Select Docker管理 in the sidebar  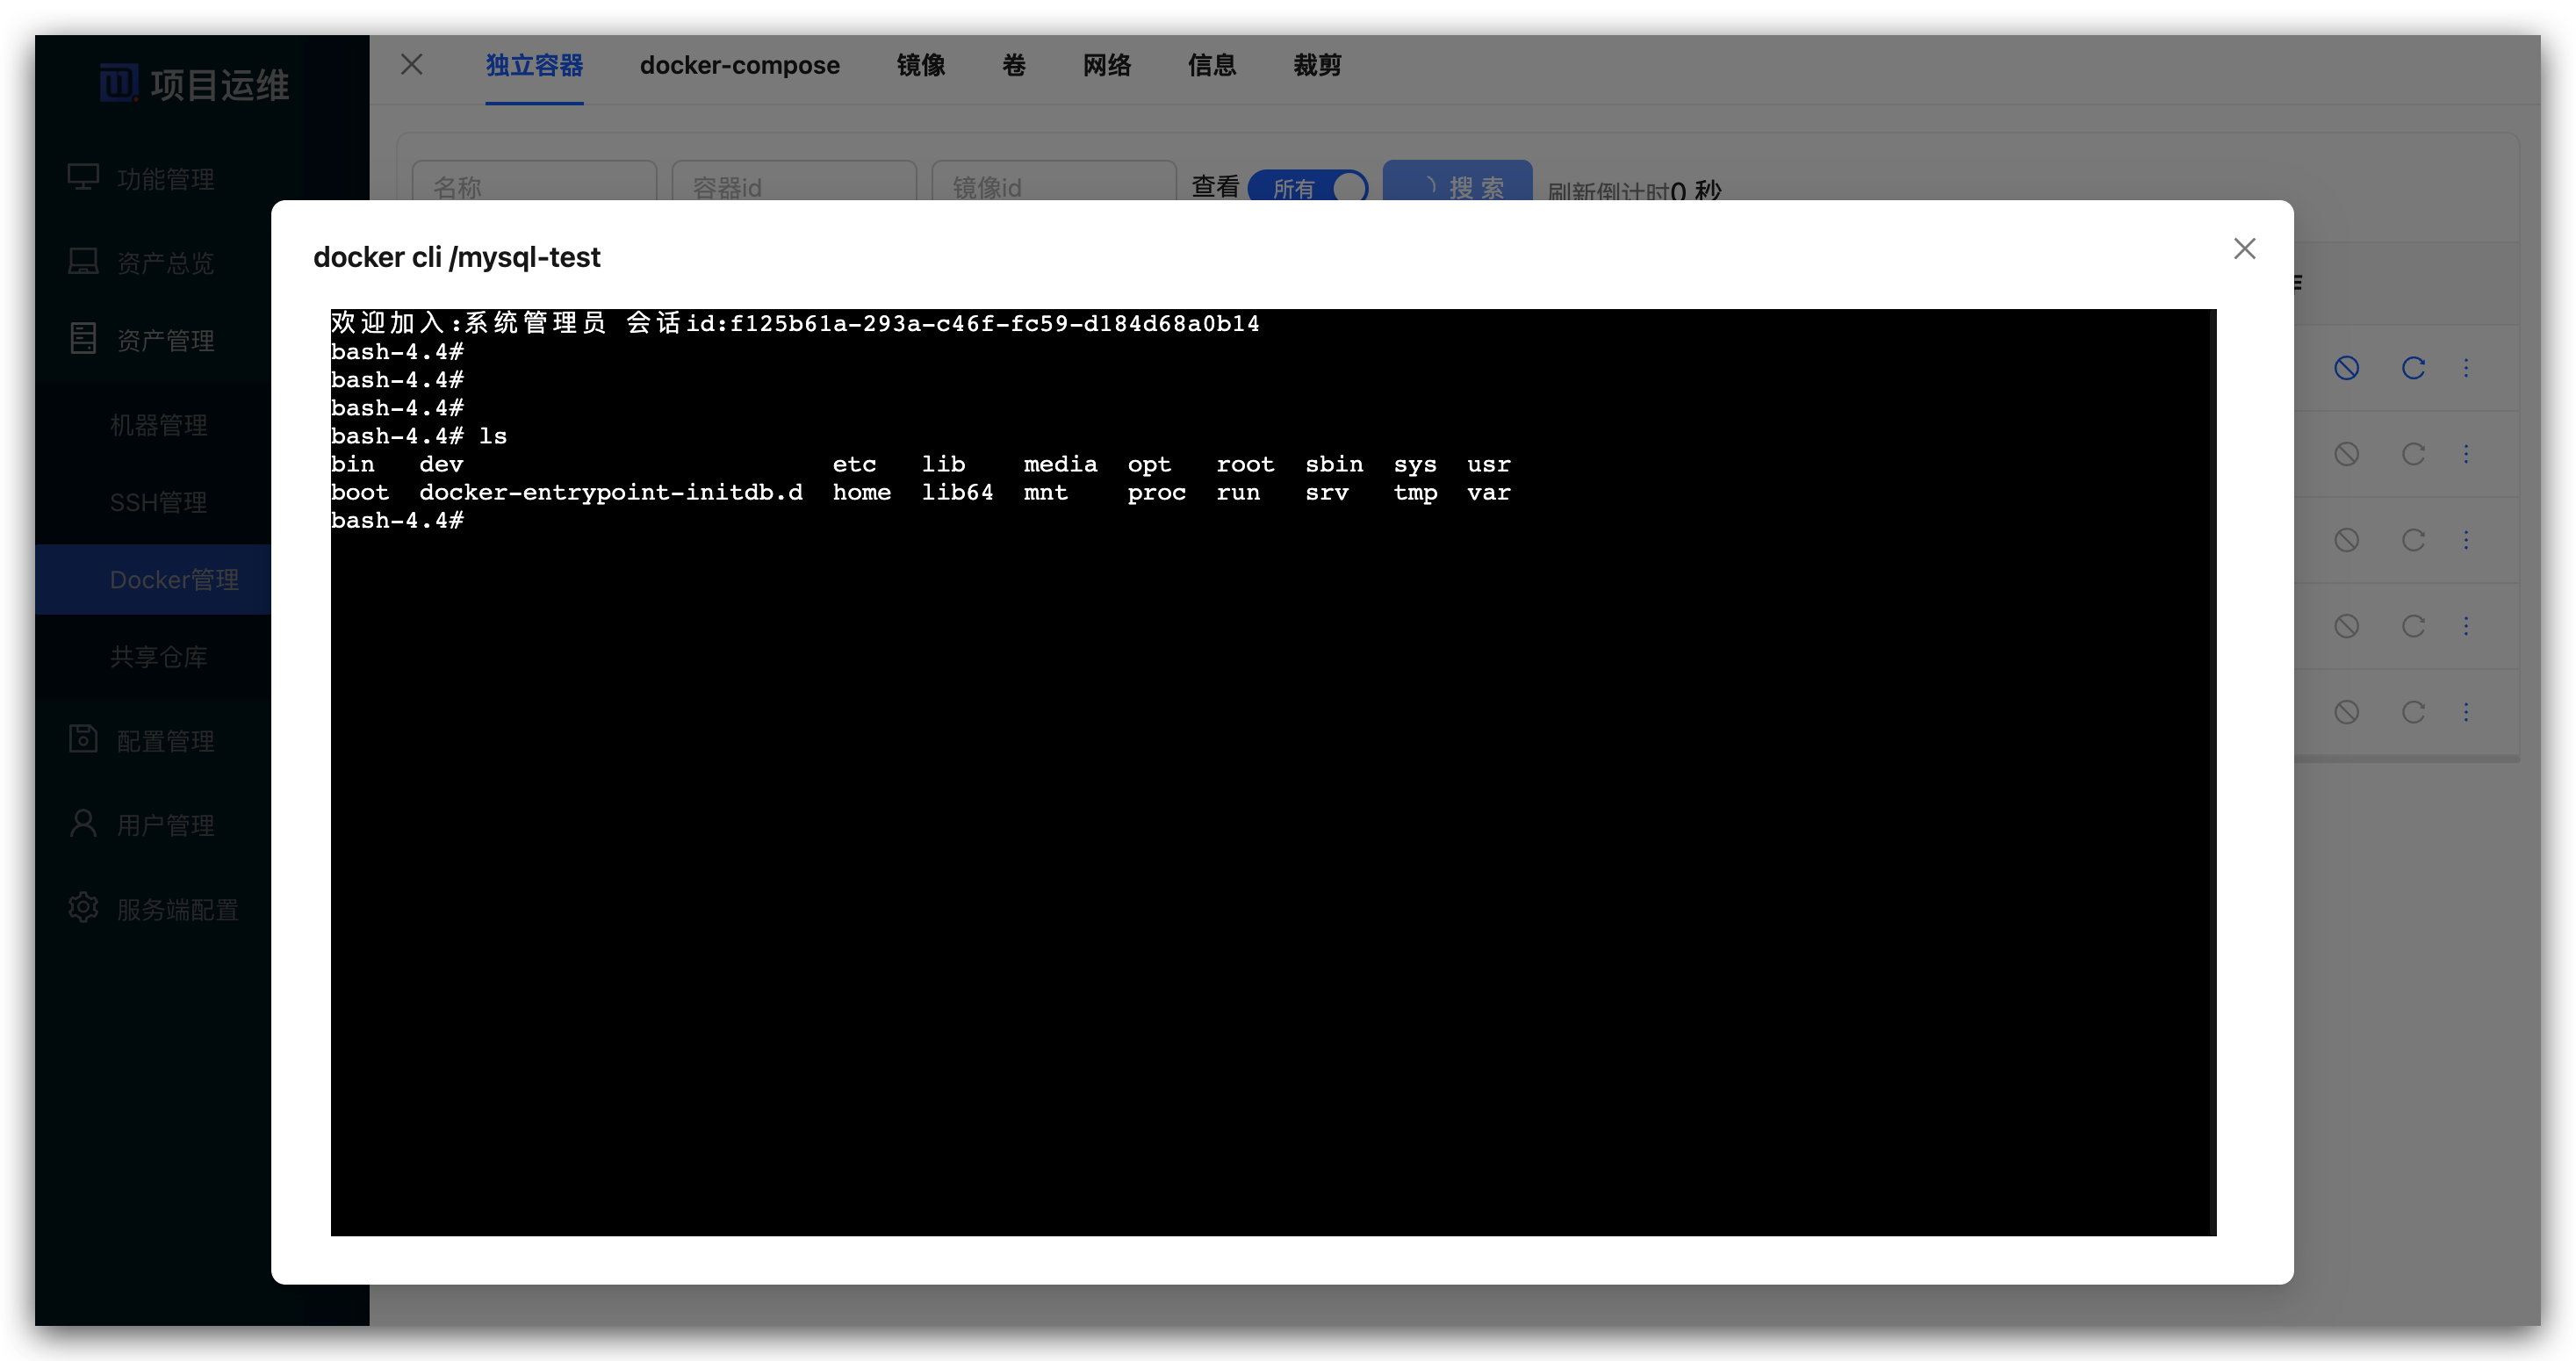click(x=174, y=579)
